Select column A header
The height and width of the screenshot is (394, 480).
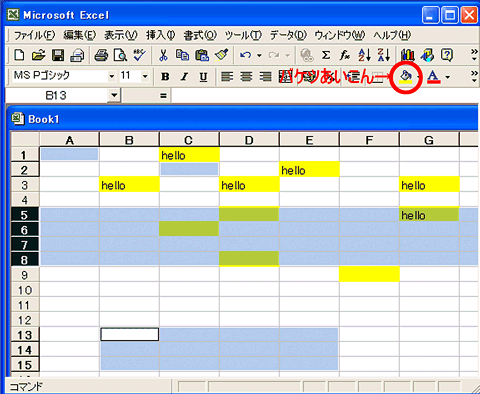coord(69,140)
